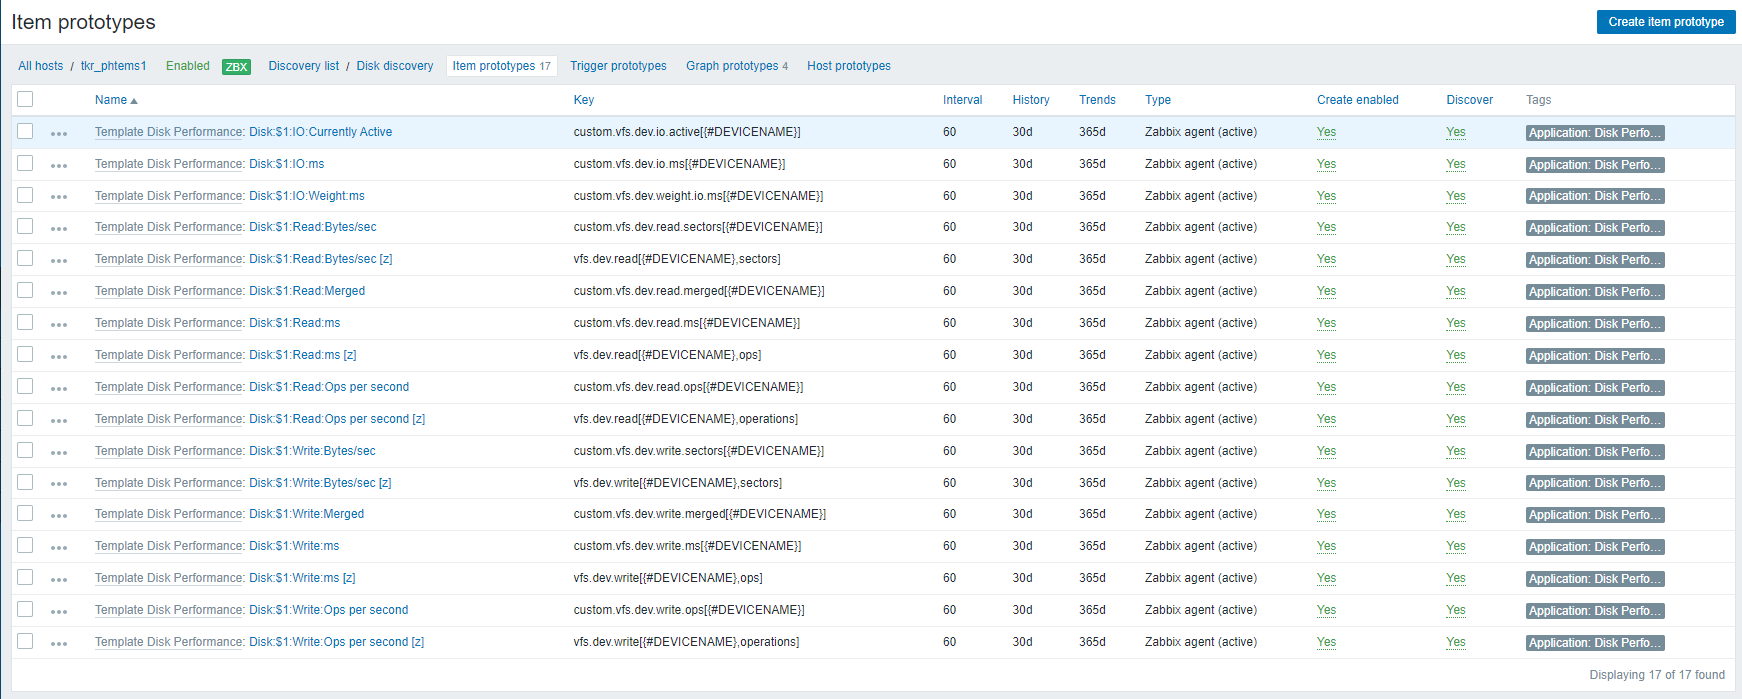Viewport: 1742px width, 699px height.
Task: Open the three-dot menu for Disk:$1:Write:ms row
Action: click(59, 547)
